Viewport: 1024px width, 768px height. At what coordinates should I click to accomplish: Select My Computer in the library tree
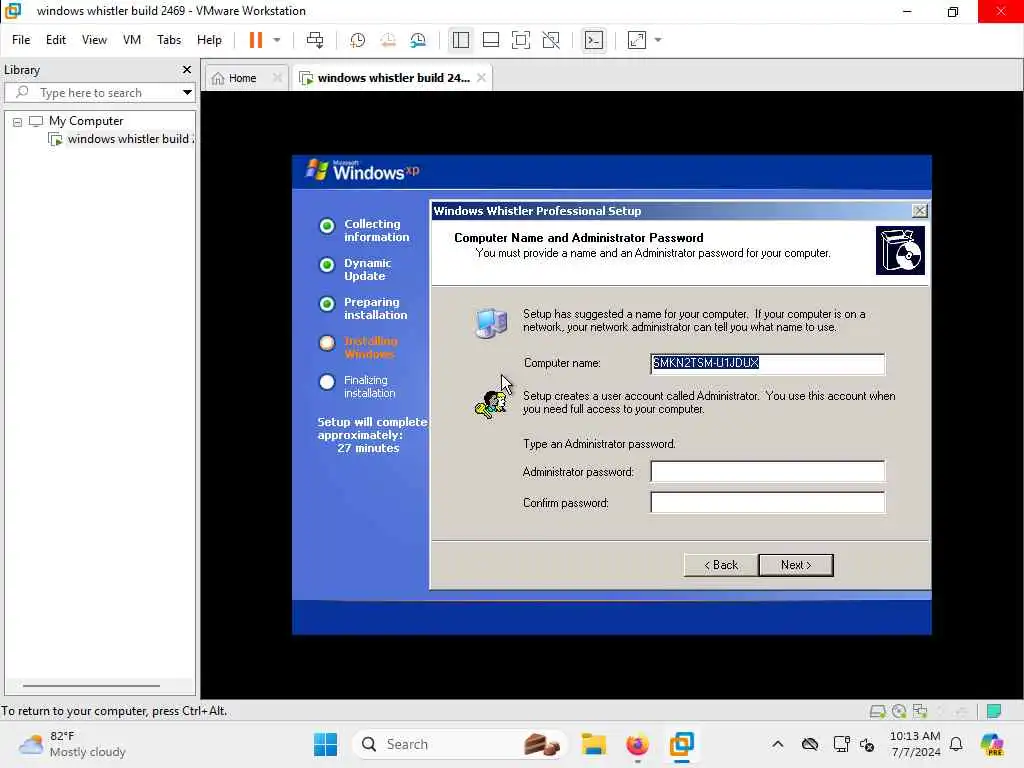[x=86, y=121]
